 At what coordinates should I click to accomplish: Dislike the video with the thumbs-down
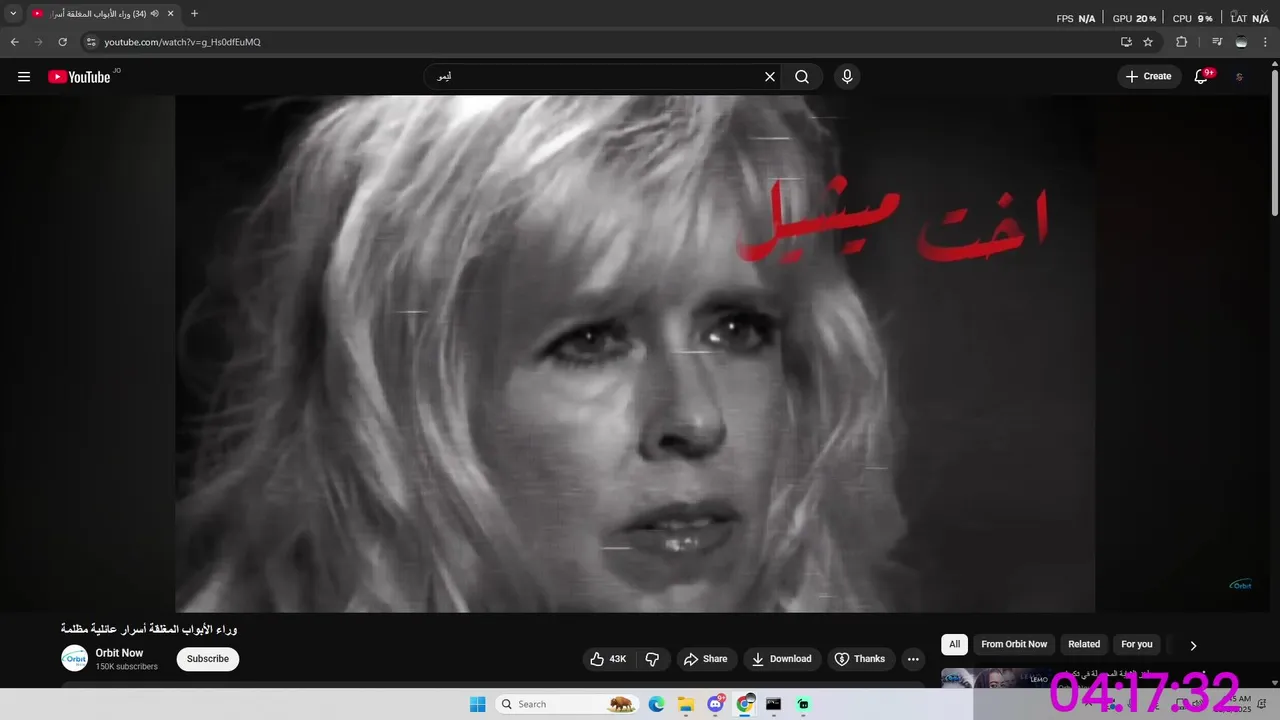coord(652,659)
